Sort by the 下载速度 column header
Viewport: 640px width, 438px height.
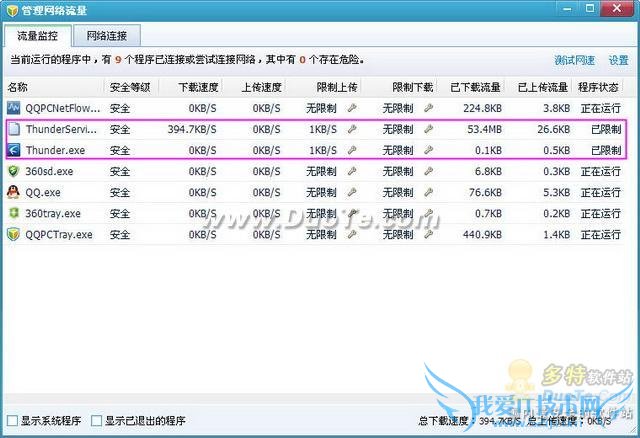tap(190, 87)
